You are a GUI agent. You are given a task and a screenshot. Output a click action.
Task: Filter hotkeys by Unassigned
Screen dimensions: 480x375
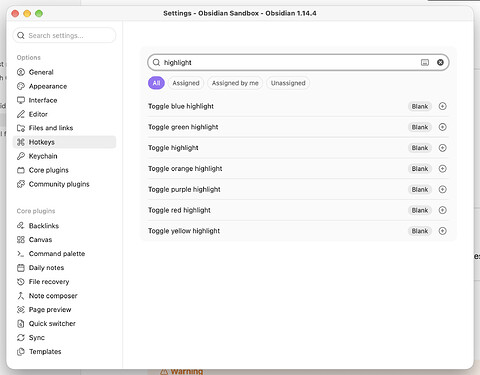[288, 83]
